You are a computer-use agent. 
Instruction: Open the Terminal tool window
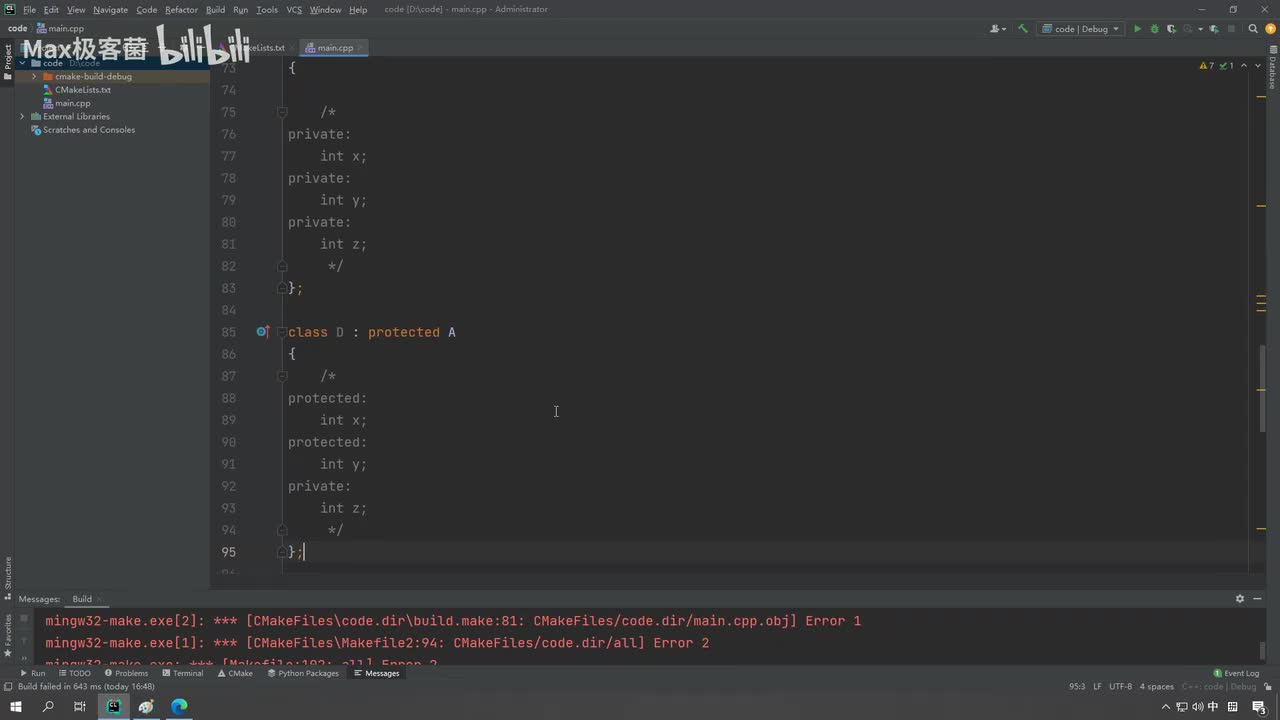[x=182, y=674]
